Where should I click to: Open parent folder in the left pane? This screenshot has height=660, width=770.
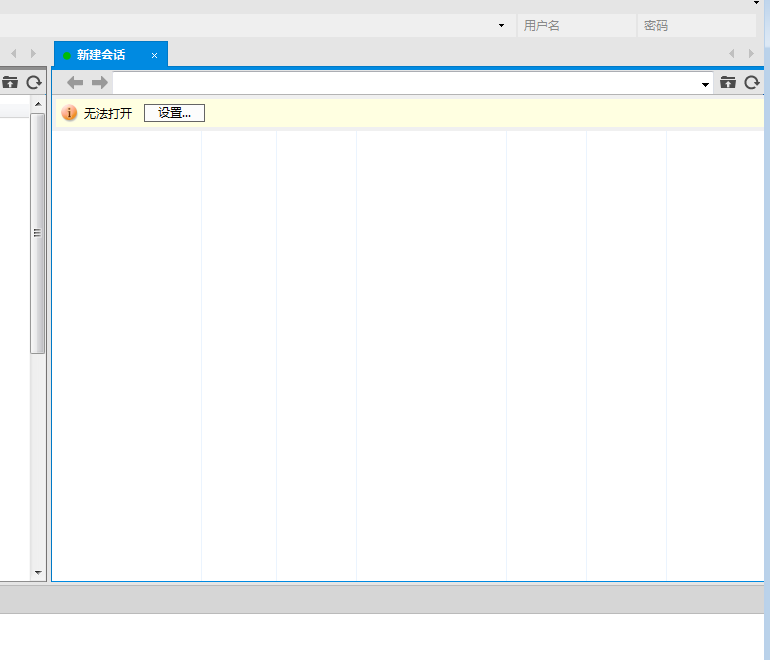click(x=10, y=82)
